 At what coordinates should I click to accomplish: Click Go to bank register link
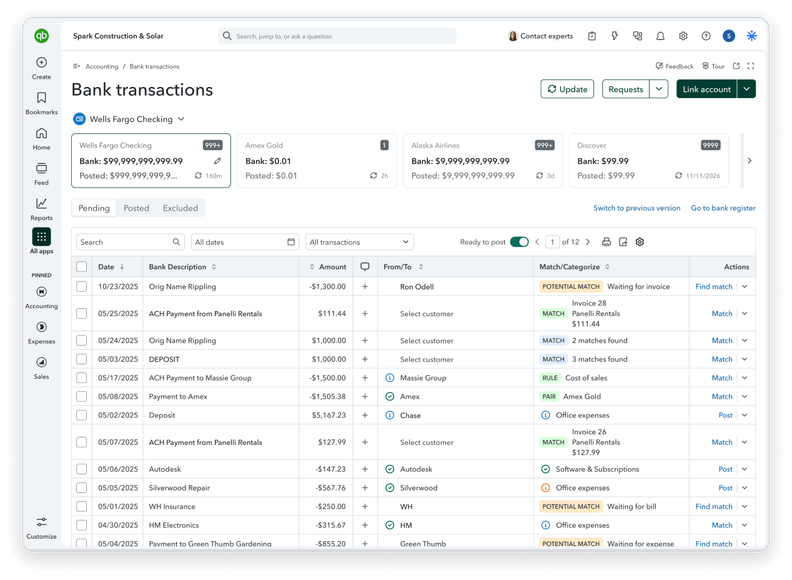pyautogui.click(x=723, y=208)
